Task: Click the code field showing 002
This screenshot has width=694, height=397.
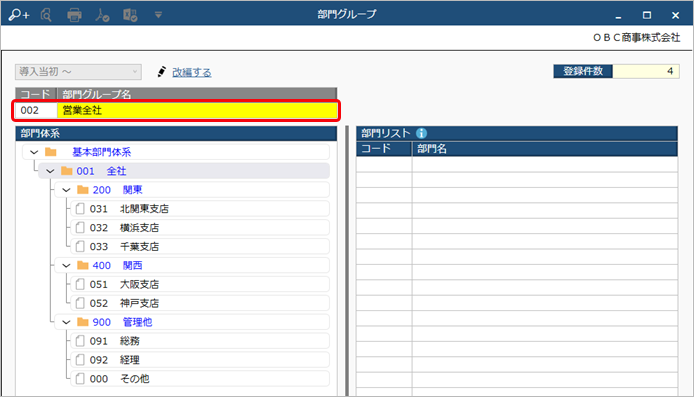Action: [x=36, y=110]
